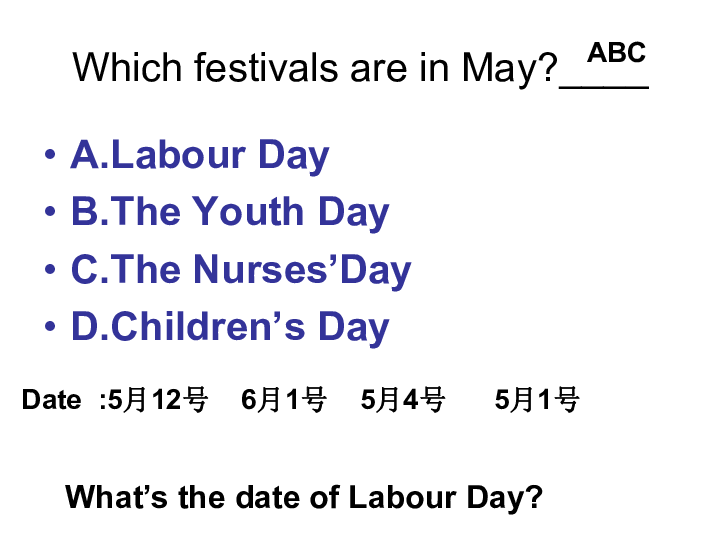Click the ABC answer text
Image resolution: width=720 pixels, height=540 pixels.
click(x=617, y=52)
